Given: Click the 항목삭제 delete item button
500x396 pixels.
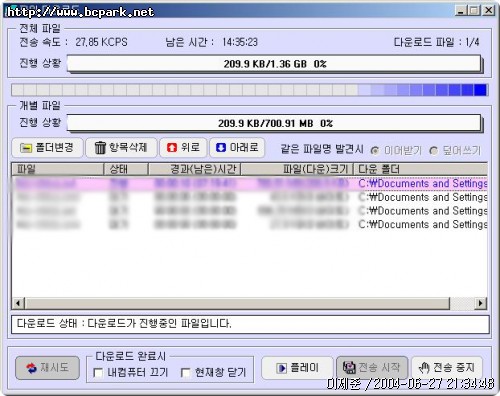Looking at the screenshot, I should click(121, 148).
